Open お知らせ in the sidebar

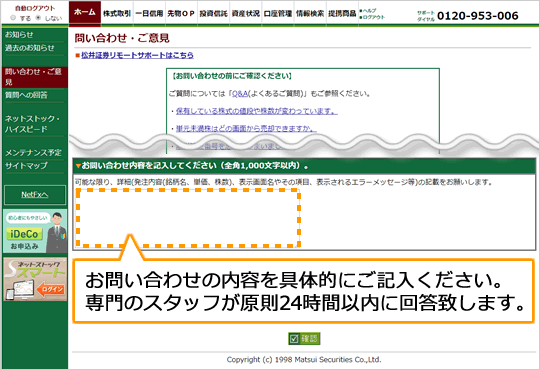[x=19, y=34]
